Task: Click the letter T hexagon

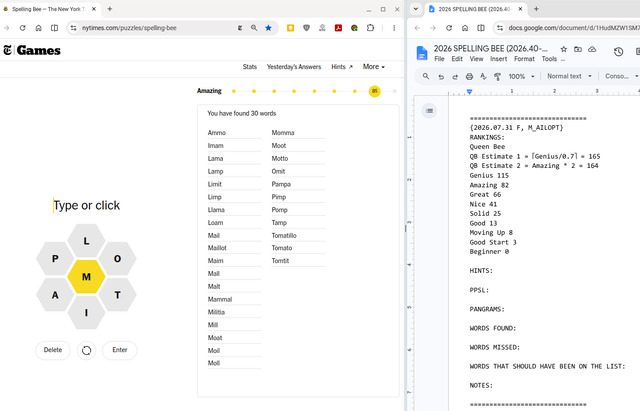Action: pos(118,295)
